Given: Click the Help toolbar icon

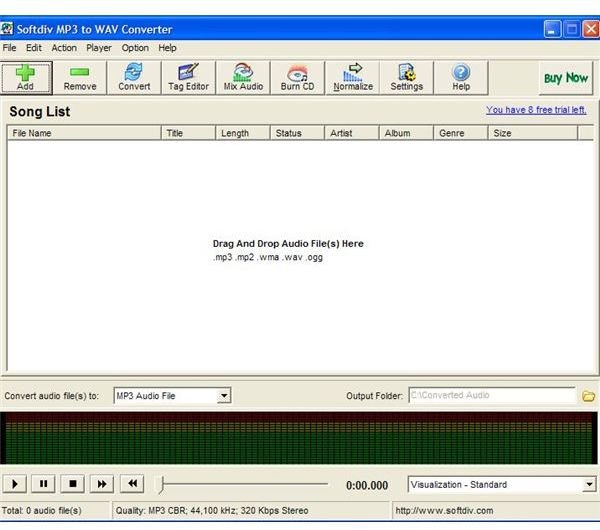Looking at the screenshot, I should pos(461,78).
